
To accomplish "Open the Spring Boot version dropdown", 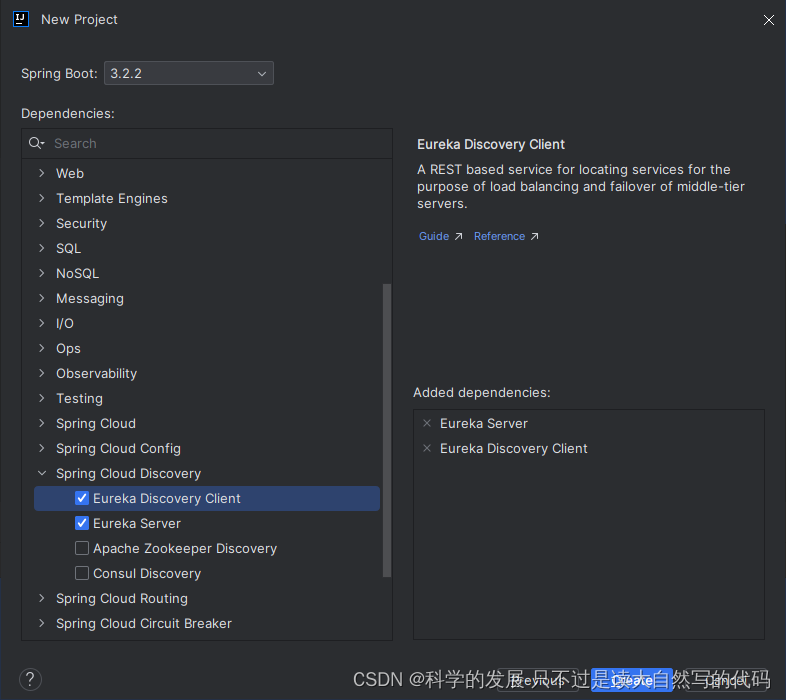I will click(x=188, y=73).
